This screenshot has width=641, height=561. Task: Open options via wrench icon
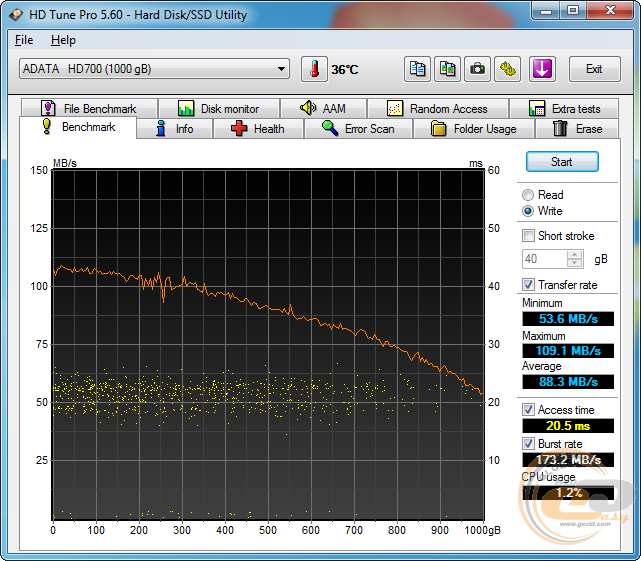507,69
